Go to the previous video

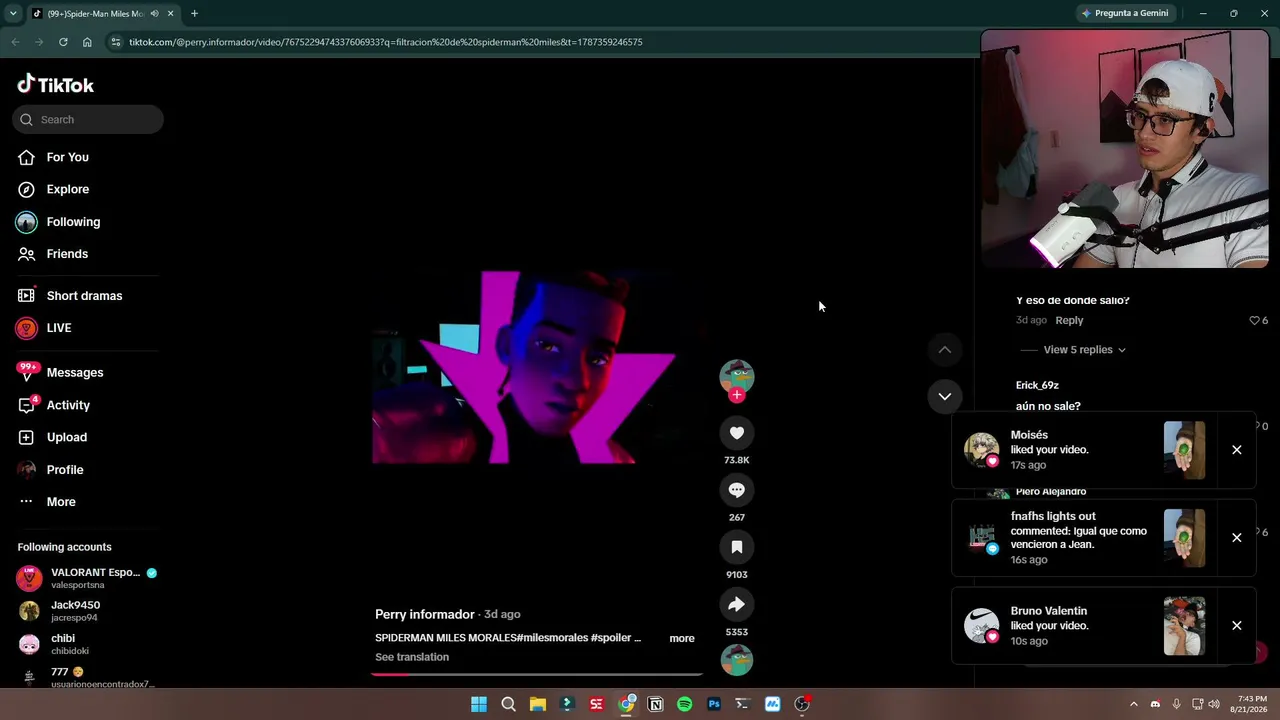(x=944, y=350)
